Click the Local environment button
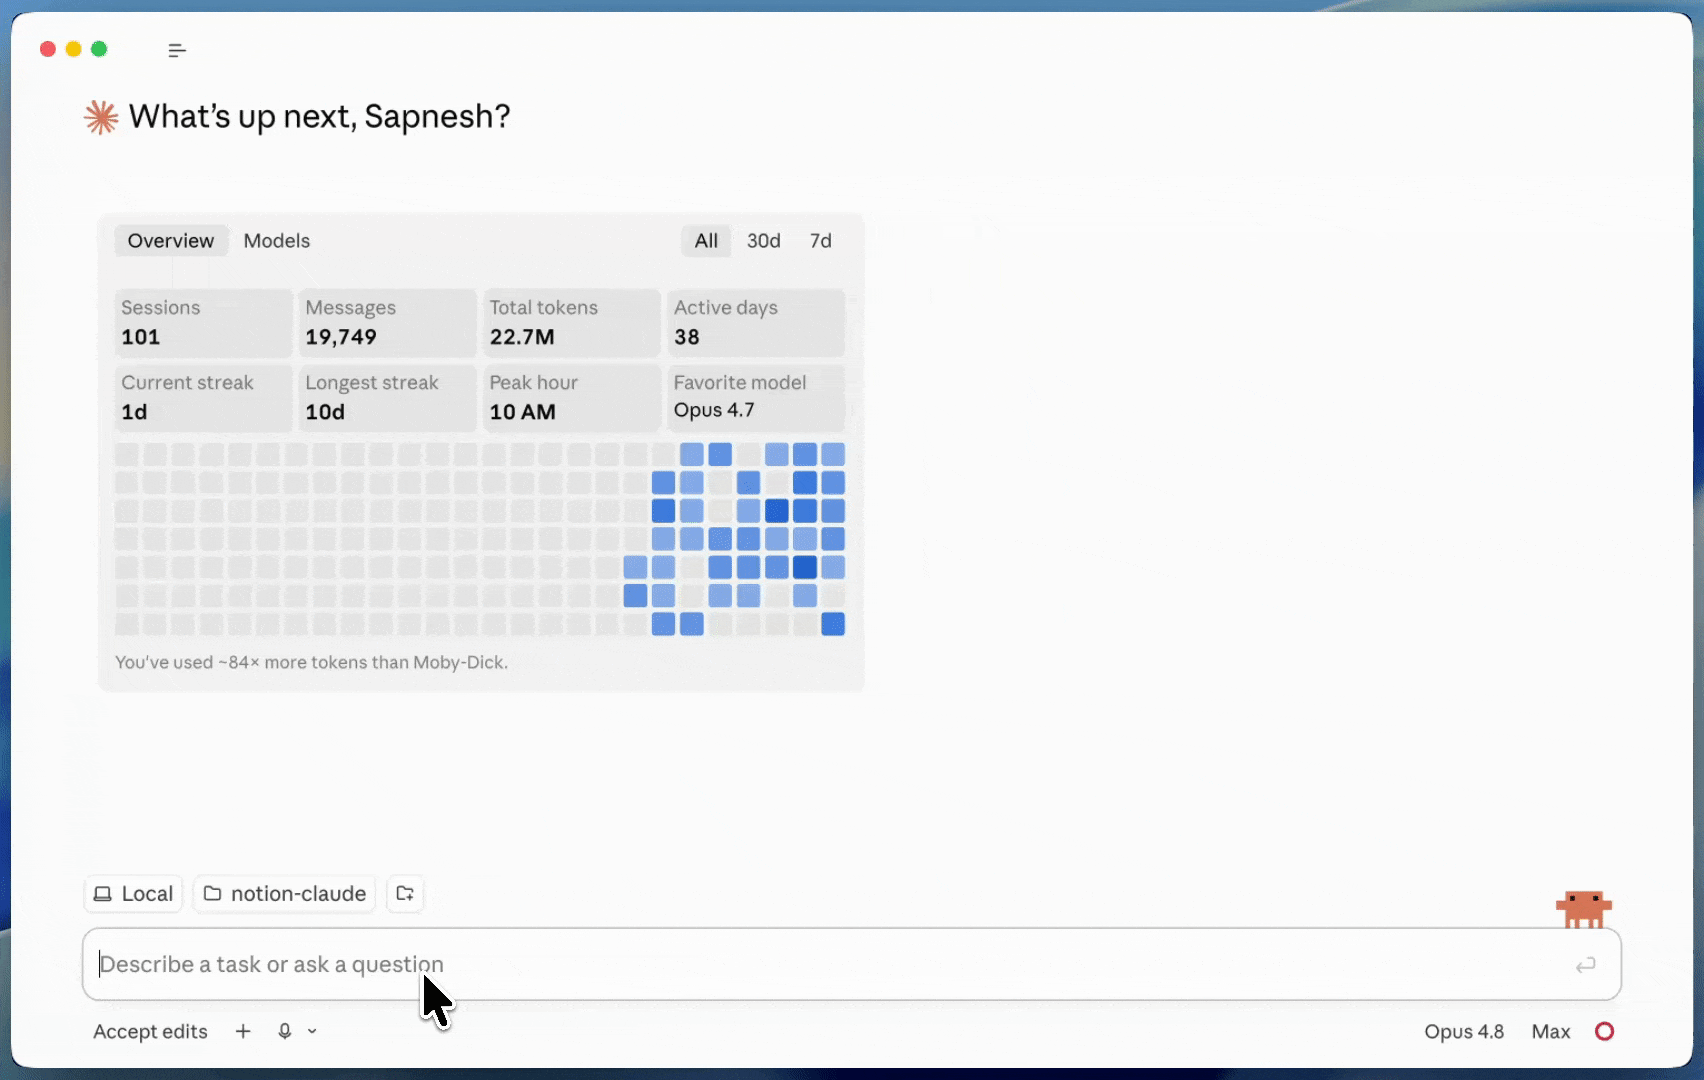 [134, 893]
